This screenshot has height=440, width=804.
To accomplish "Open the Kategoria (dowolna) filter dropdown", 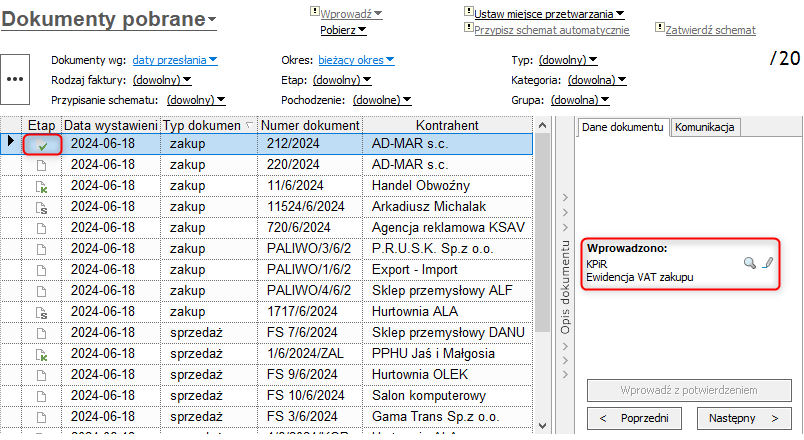I will (x=597, y=80).
